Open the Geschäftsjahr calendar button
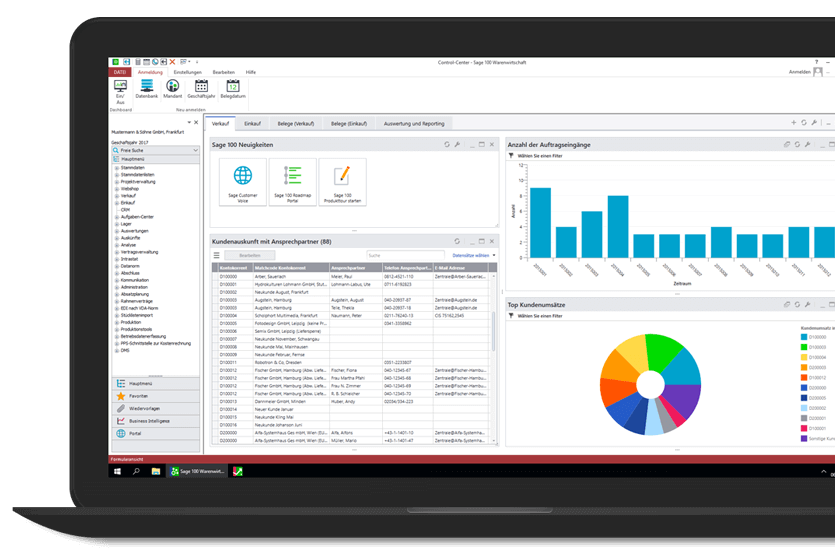The image size is (835, 560). (201, 89)
